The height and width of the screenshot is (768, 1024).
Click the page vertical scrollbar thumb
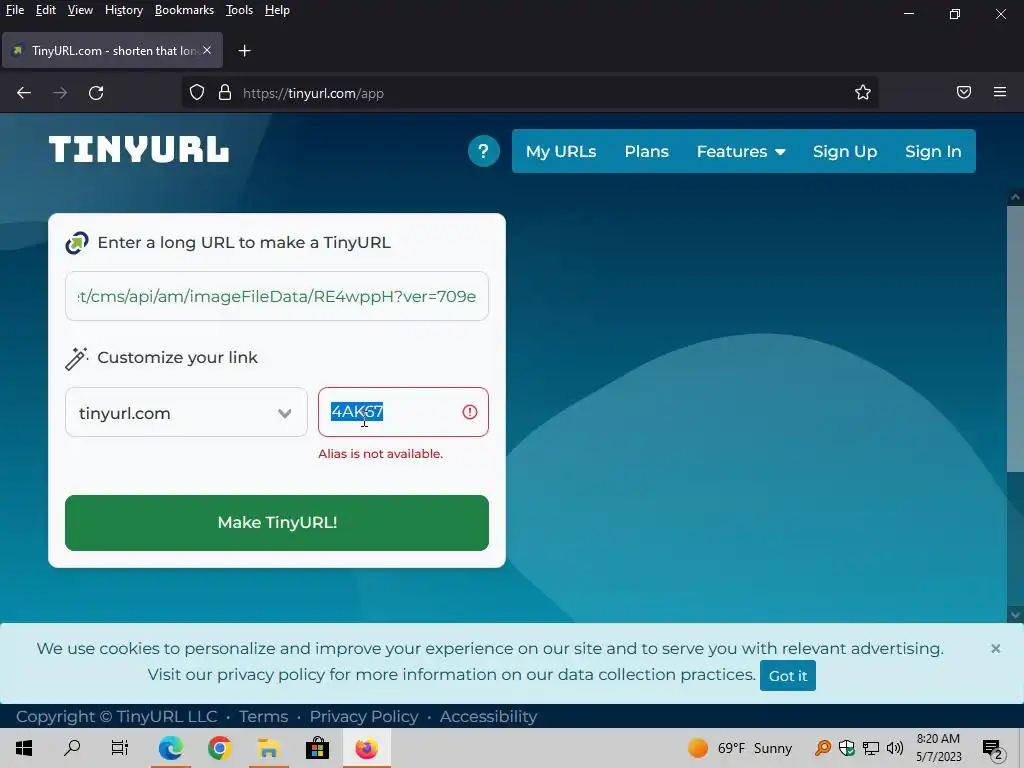(1016, 338)
